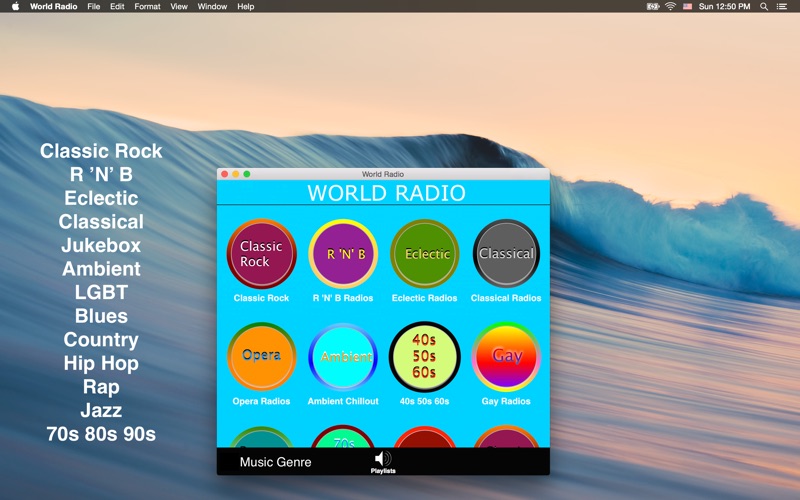800x500 pixels.
Task: Click the Classic Rock caption under its circle
Action: click(261, 298)
